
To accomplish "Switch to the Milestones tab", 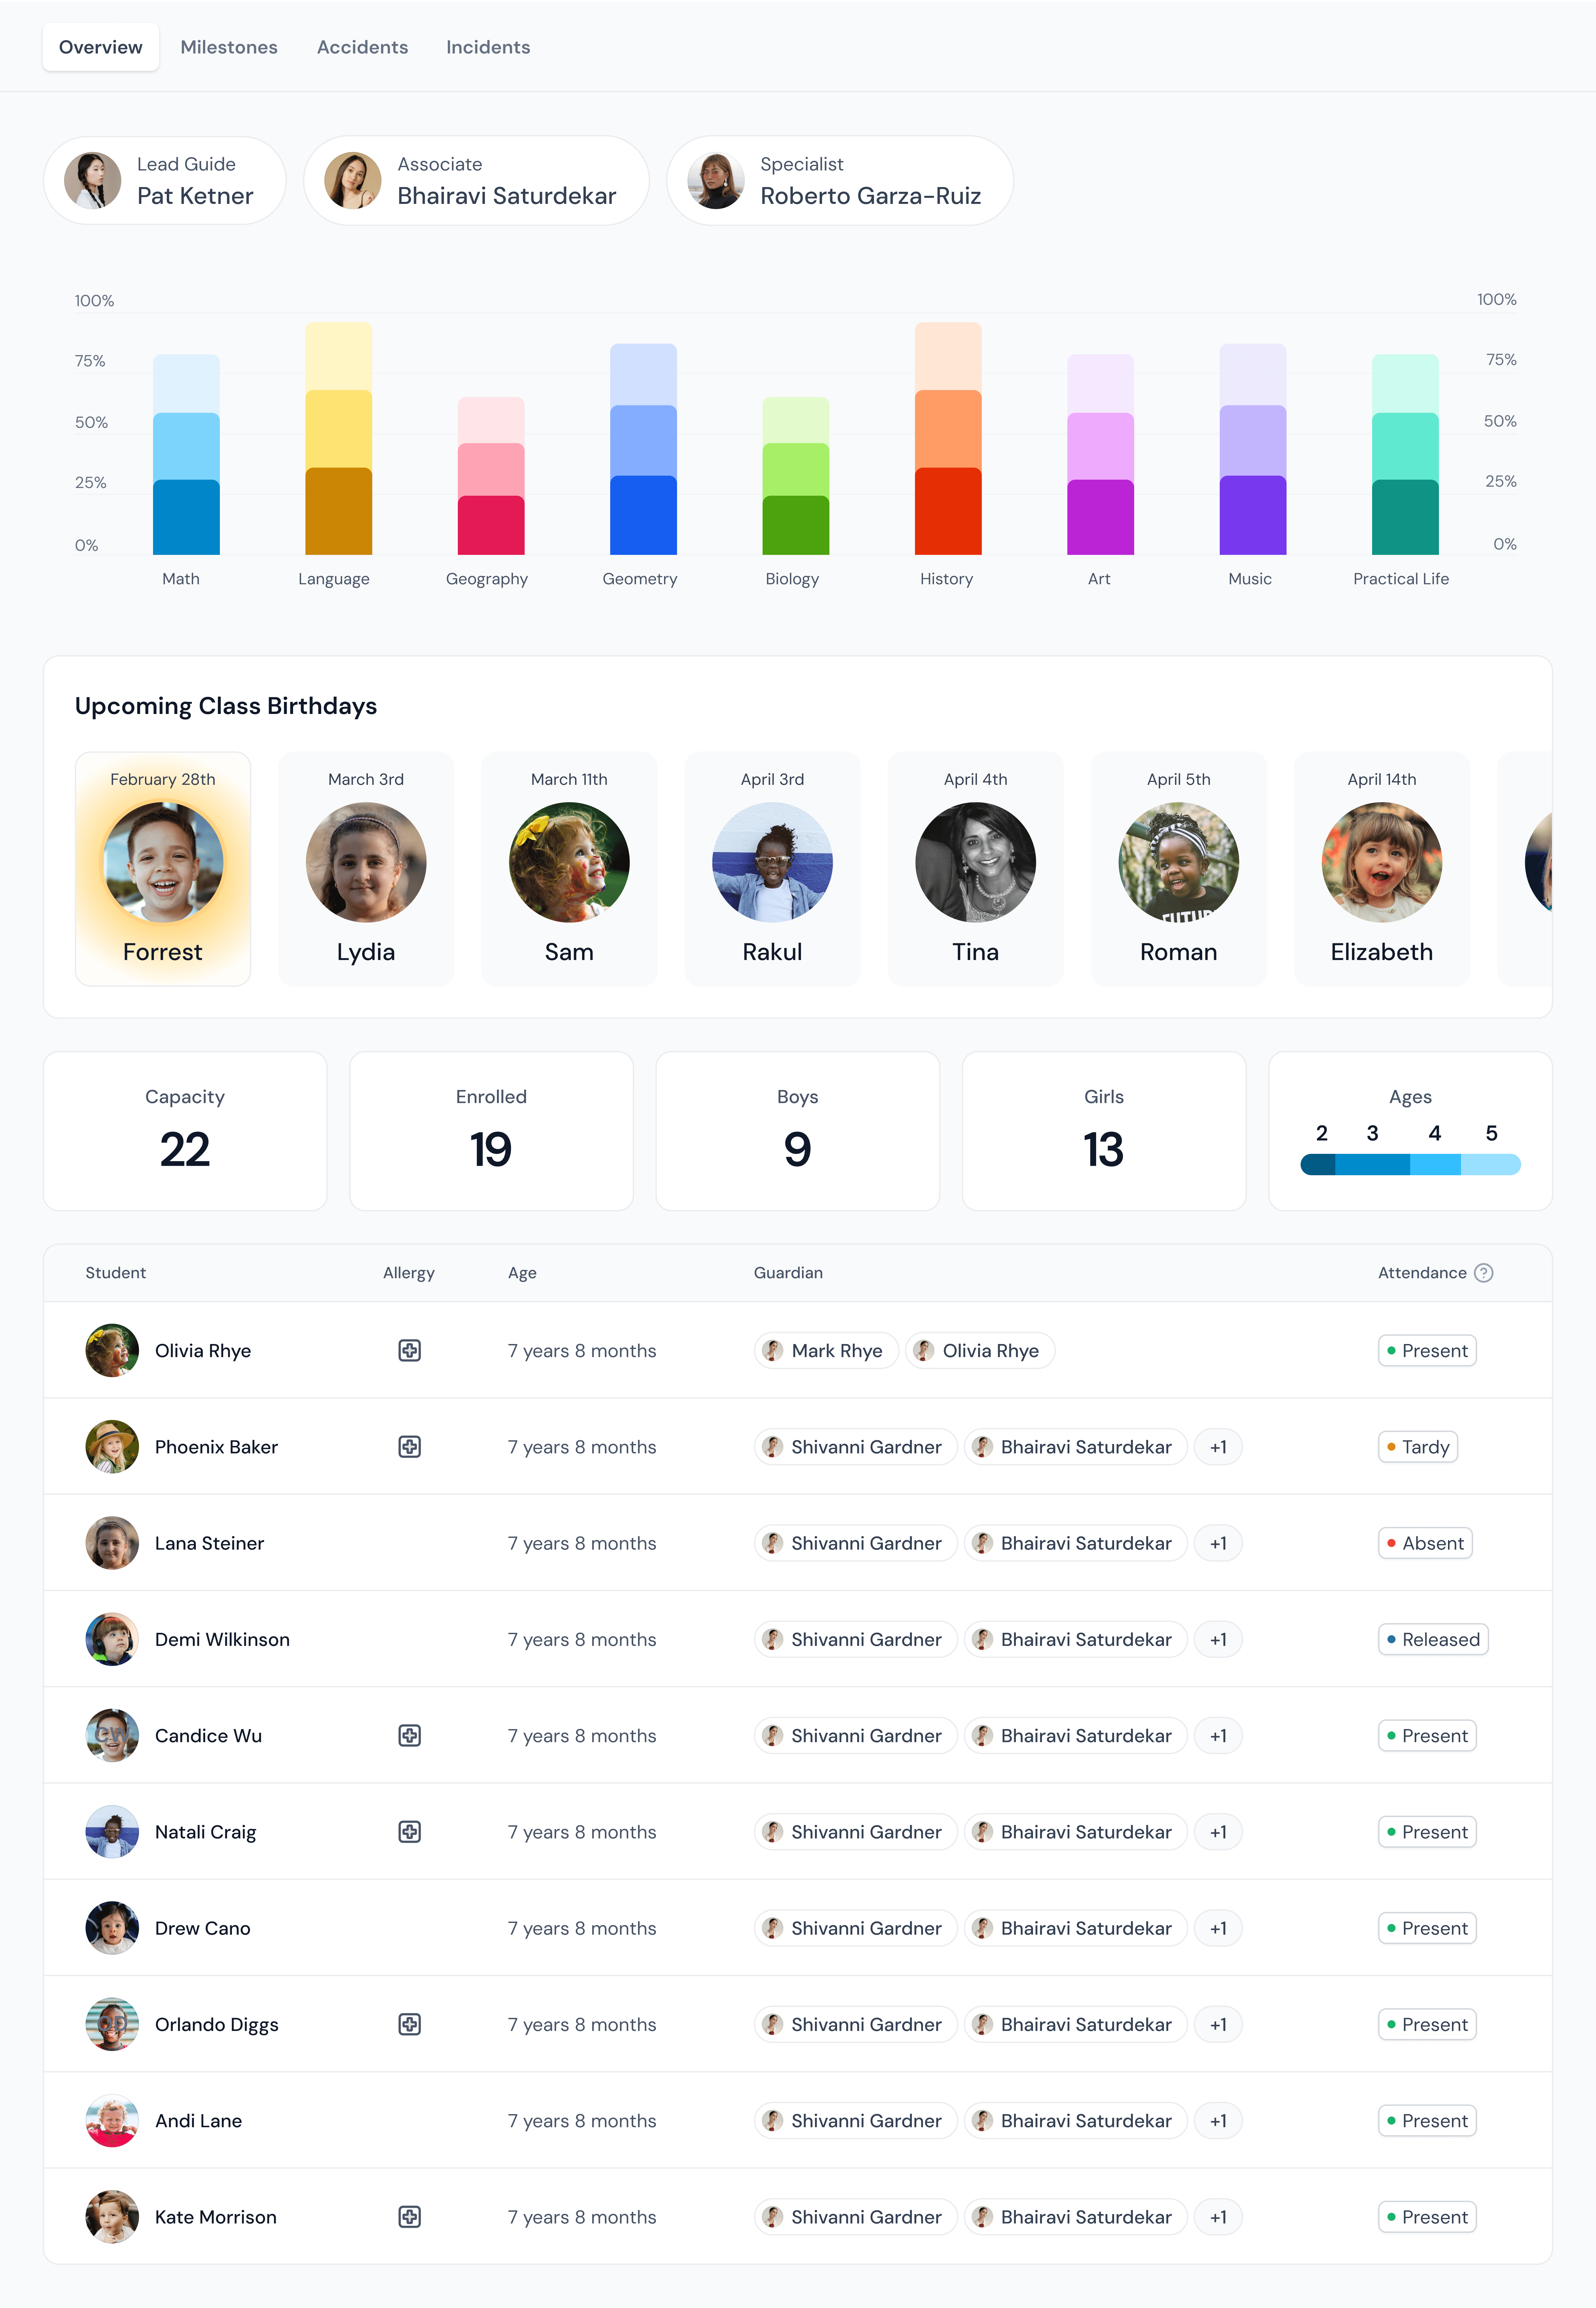I will [x=229, y=47].
